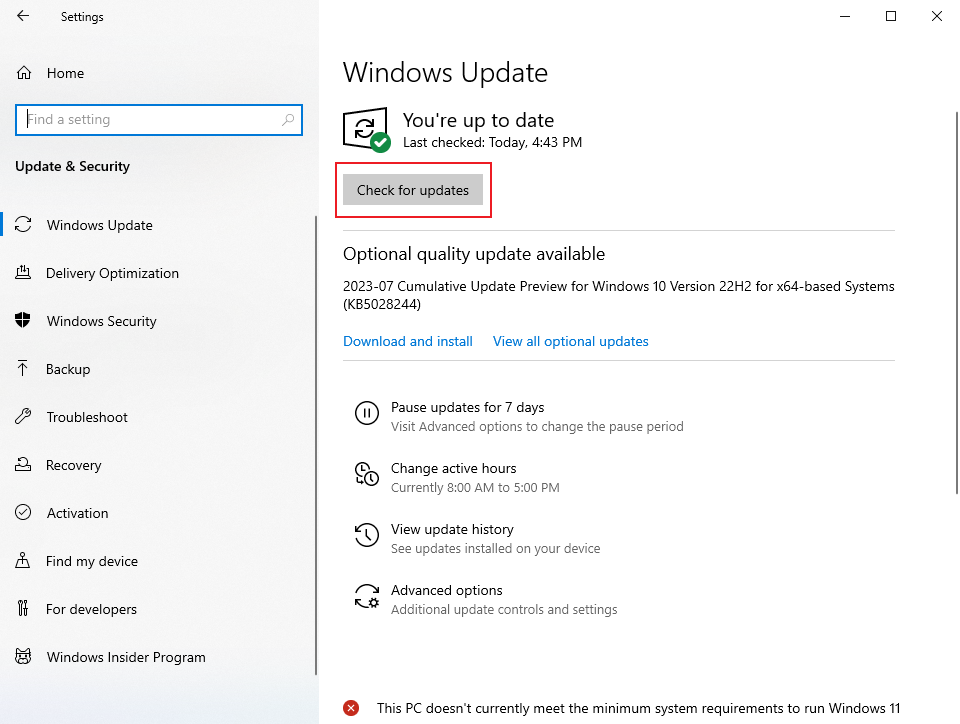Click the up-to-date status icon with green check

click(x=366, y=130)
